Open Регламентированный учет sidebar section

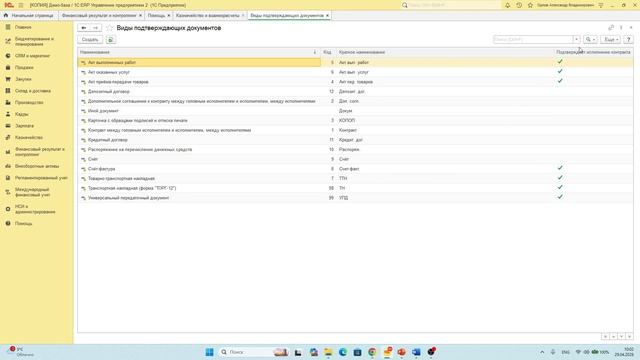[x=41, y=178]
